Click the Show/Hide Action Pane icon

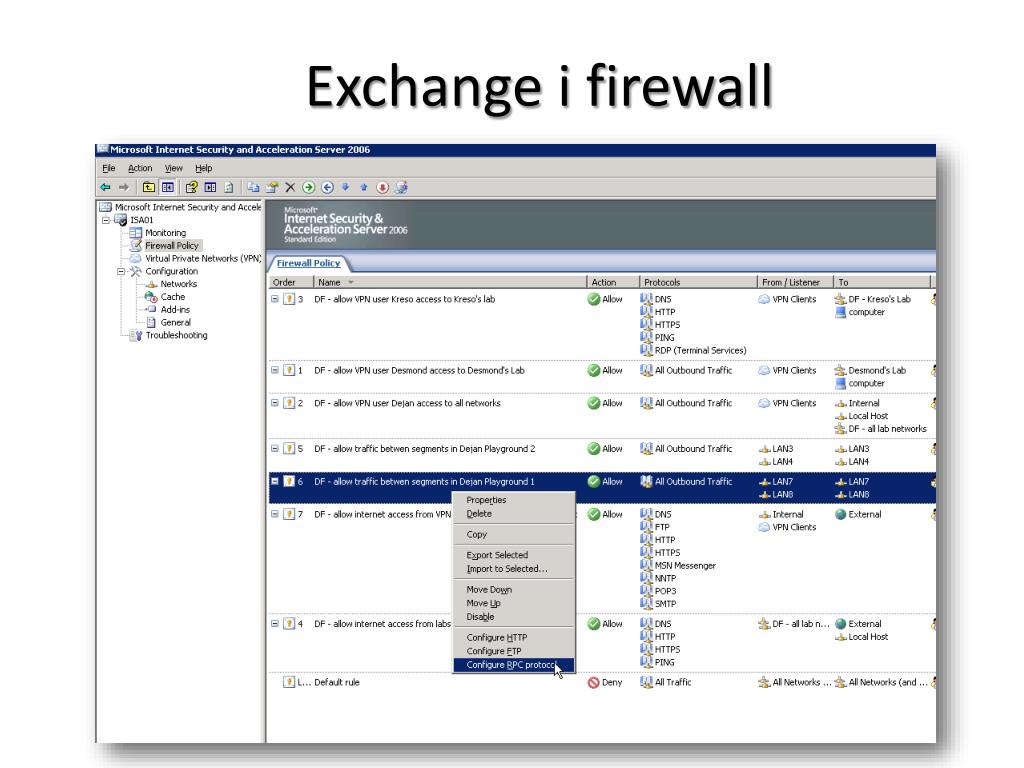[x=210, y=187]
